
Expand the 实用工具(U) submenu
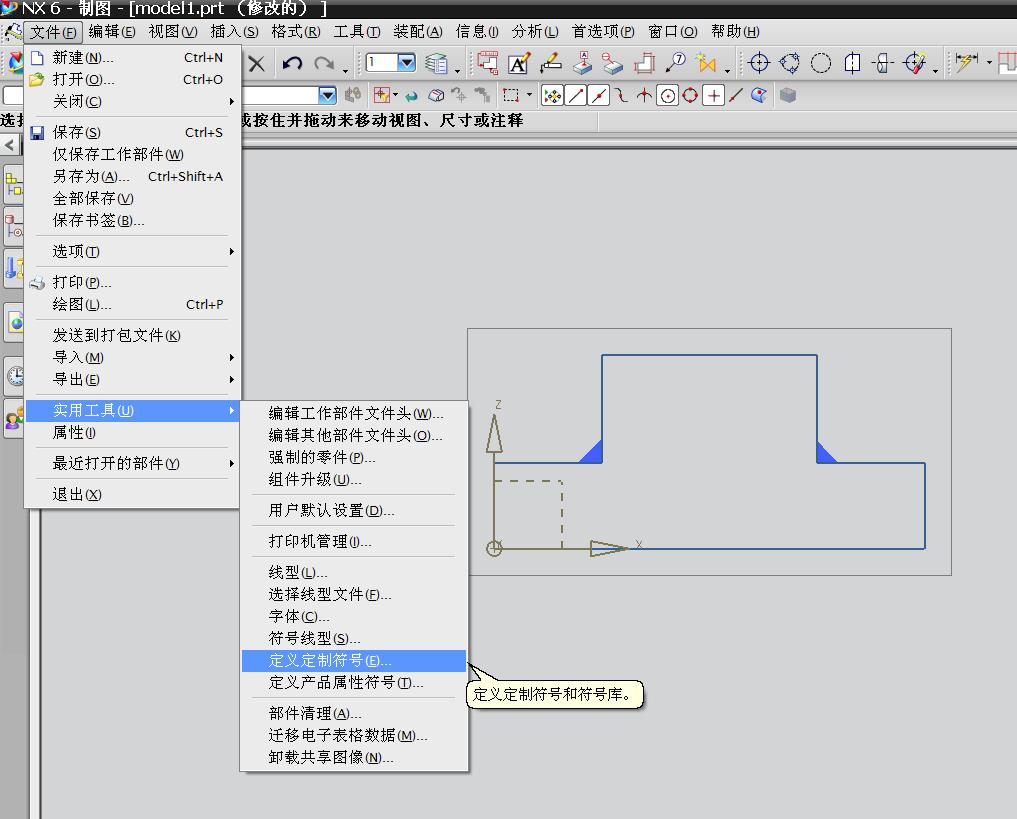pos(132,410)
